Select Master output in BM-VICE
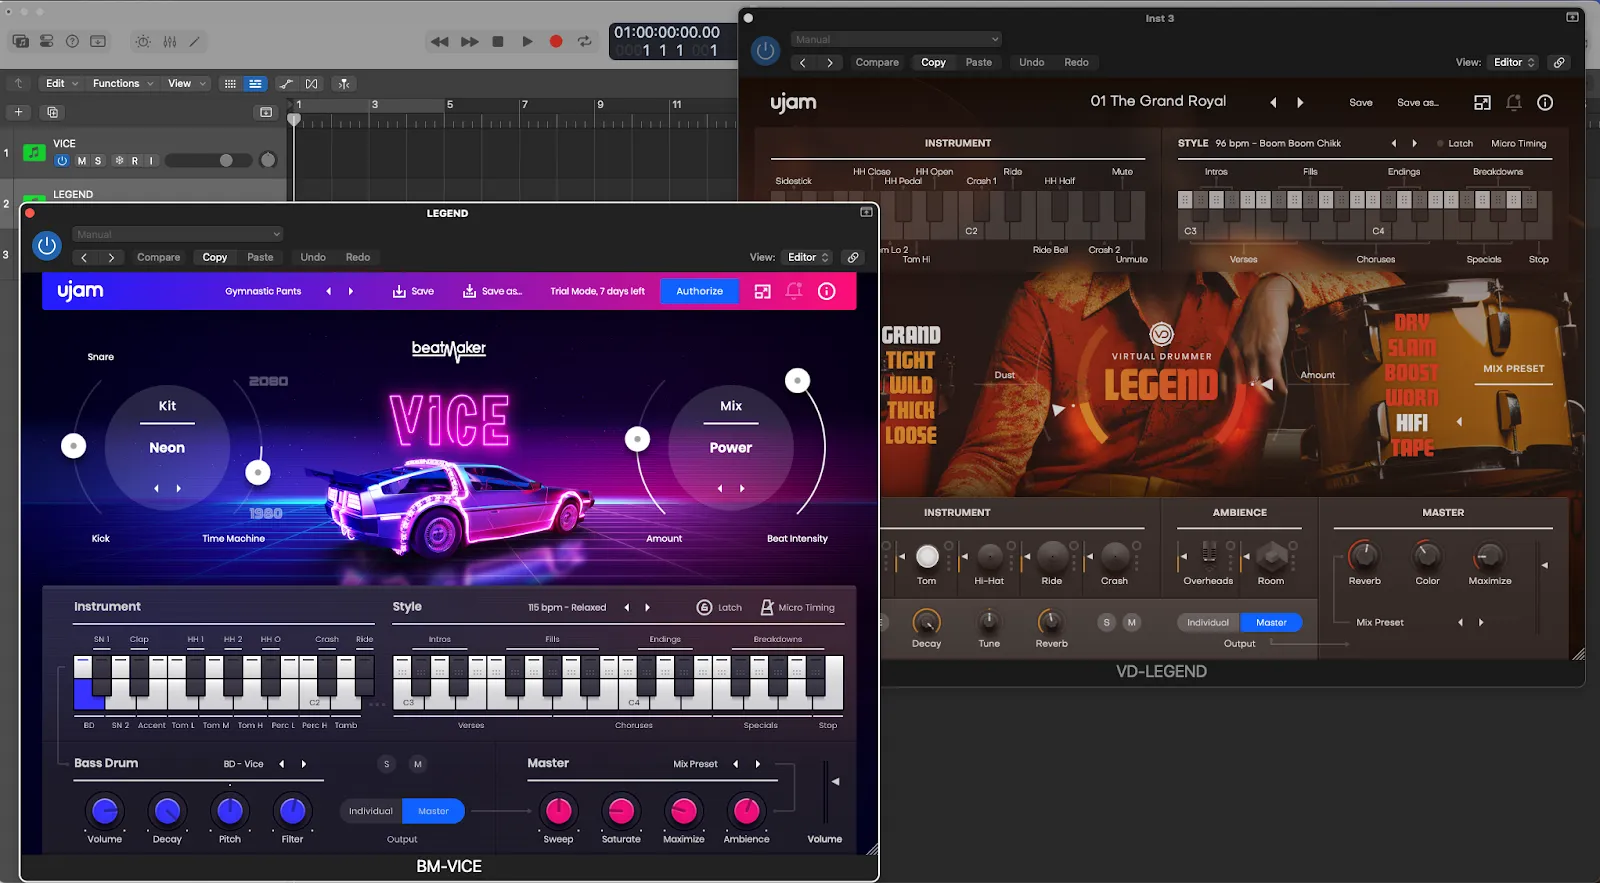The width and height of the screenshot is (1600, 883). click(x=433, y=811)
